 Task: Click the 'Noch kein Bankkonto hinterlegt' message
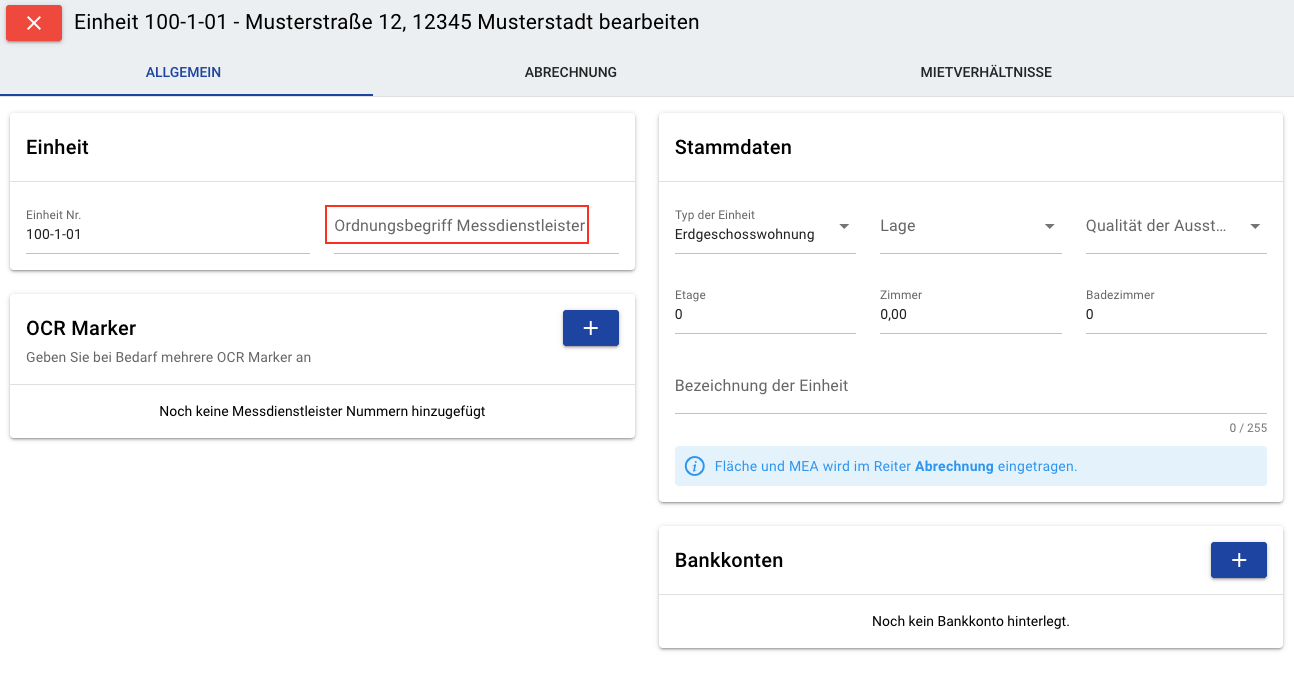(x=970, y=621)
